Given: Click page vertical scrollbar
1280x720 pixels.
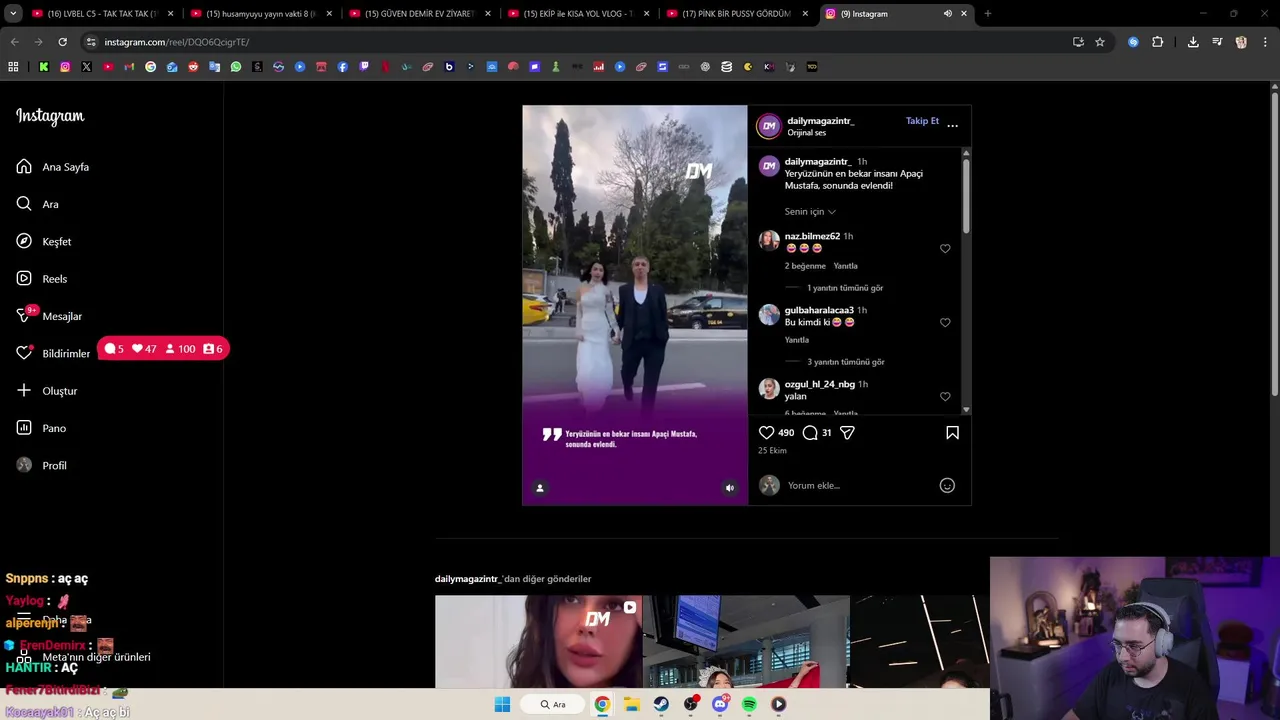Looking at the screenshot, I should pos(1275,245).
